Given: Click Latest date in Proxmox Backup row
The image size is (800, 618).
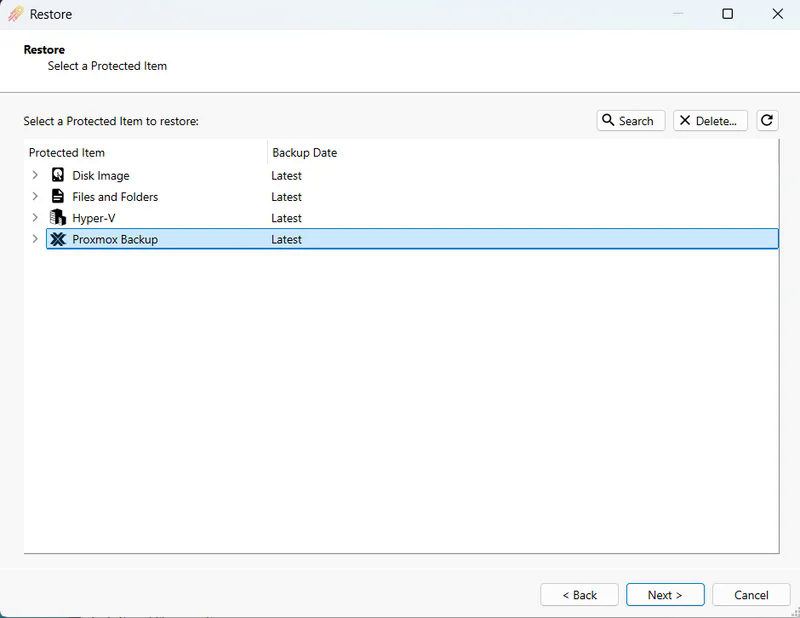Looking at the screenshot, I should tap(286, 239).
